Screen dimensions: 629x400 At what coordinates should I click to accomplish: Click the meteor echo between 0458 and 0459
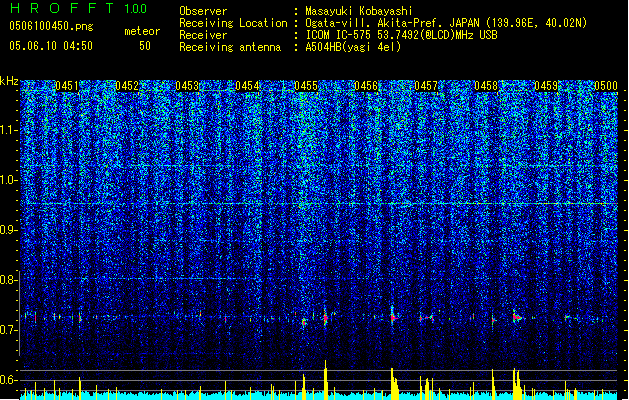pyautogui.click(x=517, y=317)
